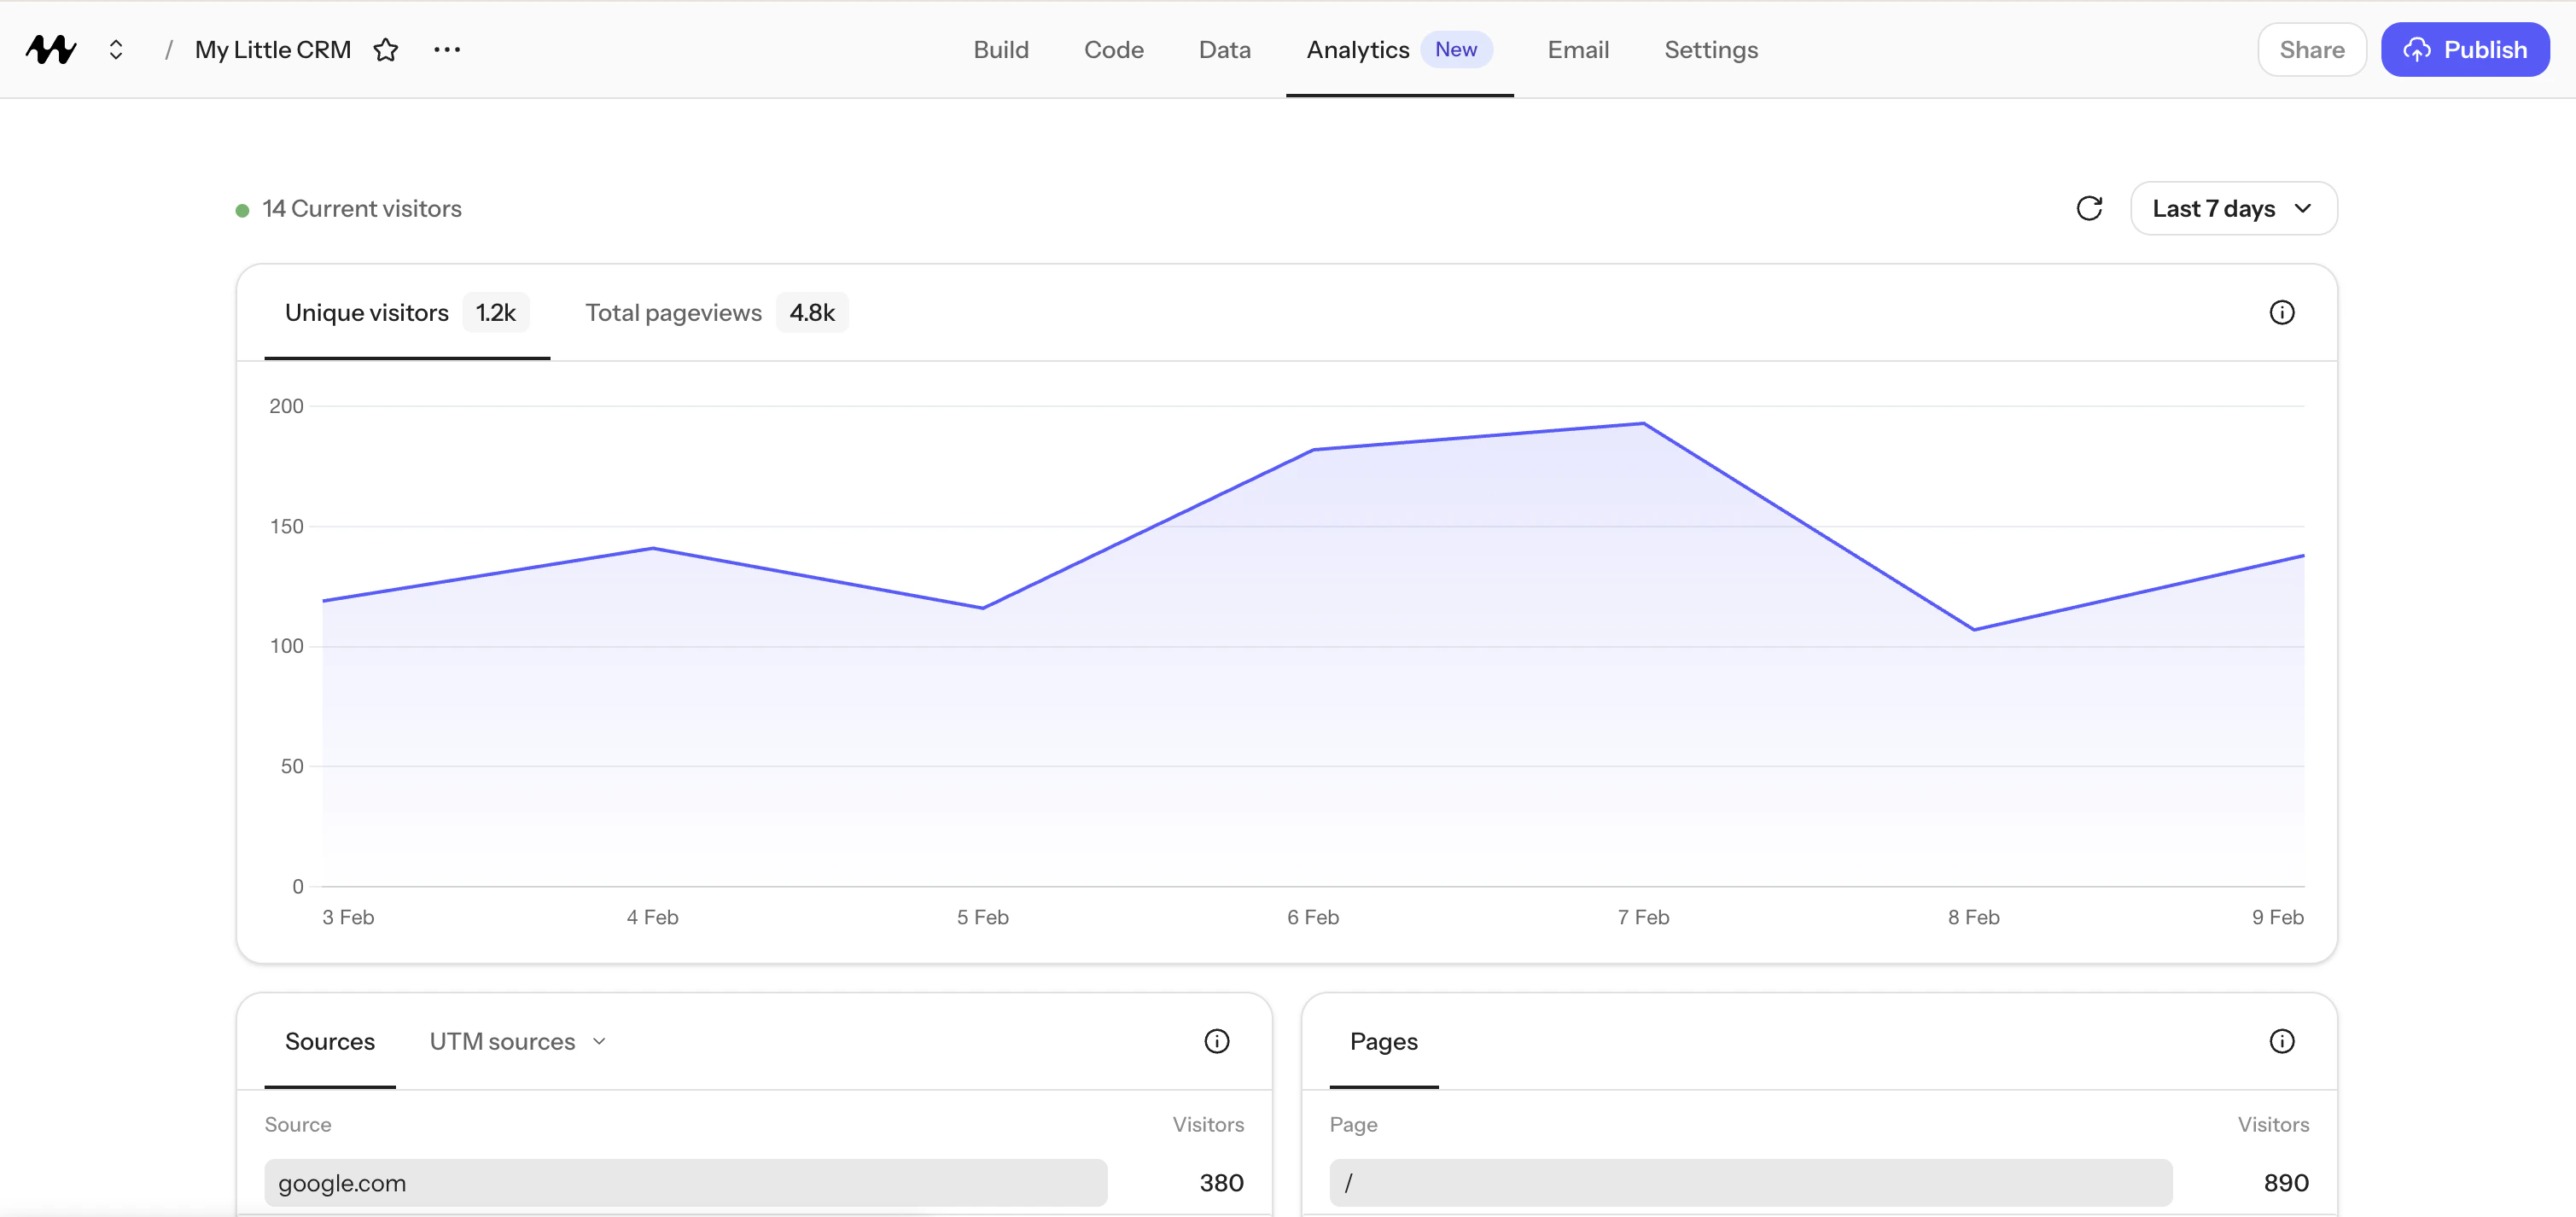Open the Last 7 days dropdown
Screen dimensions: 2576x1217
[x=2233, y=208]
